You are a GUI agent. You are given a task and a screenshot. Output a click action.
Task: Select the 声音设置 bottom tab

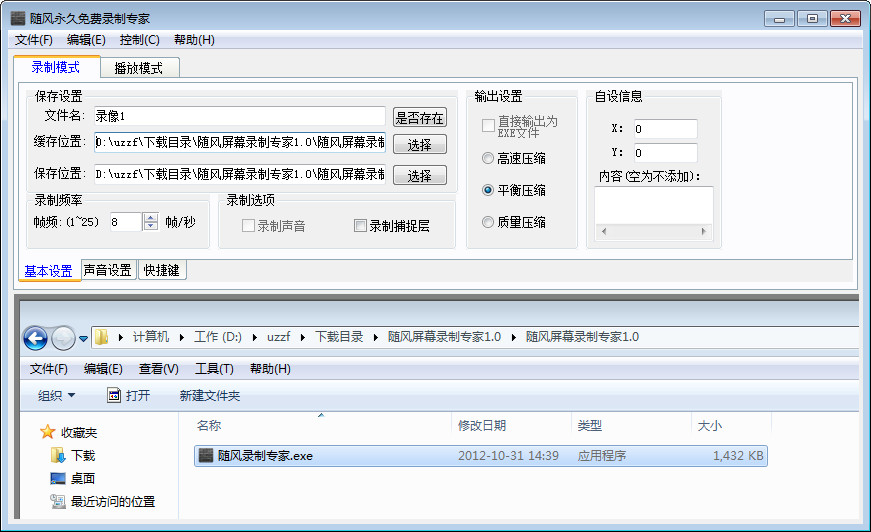click(108, 270)
